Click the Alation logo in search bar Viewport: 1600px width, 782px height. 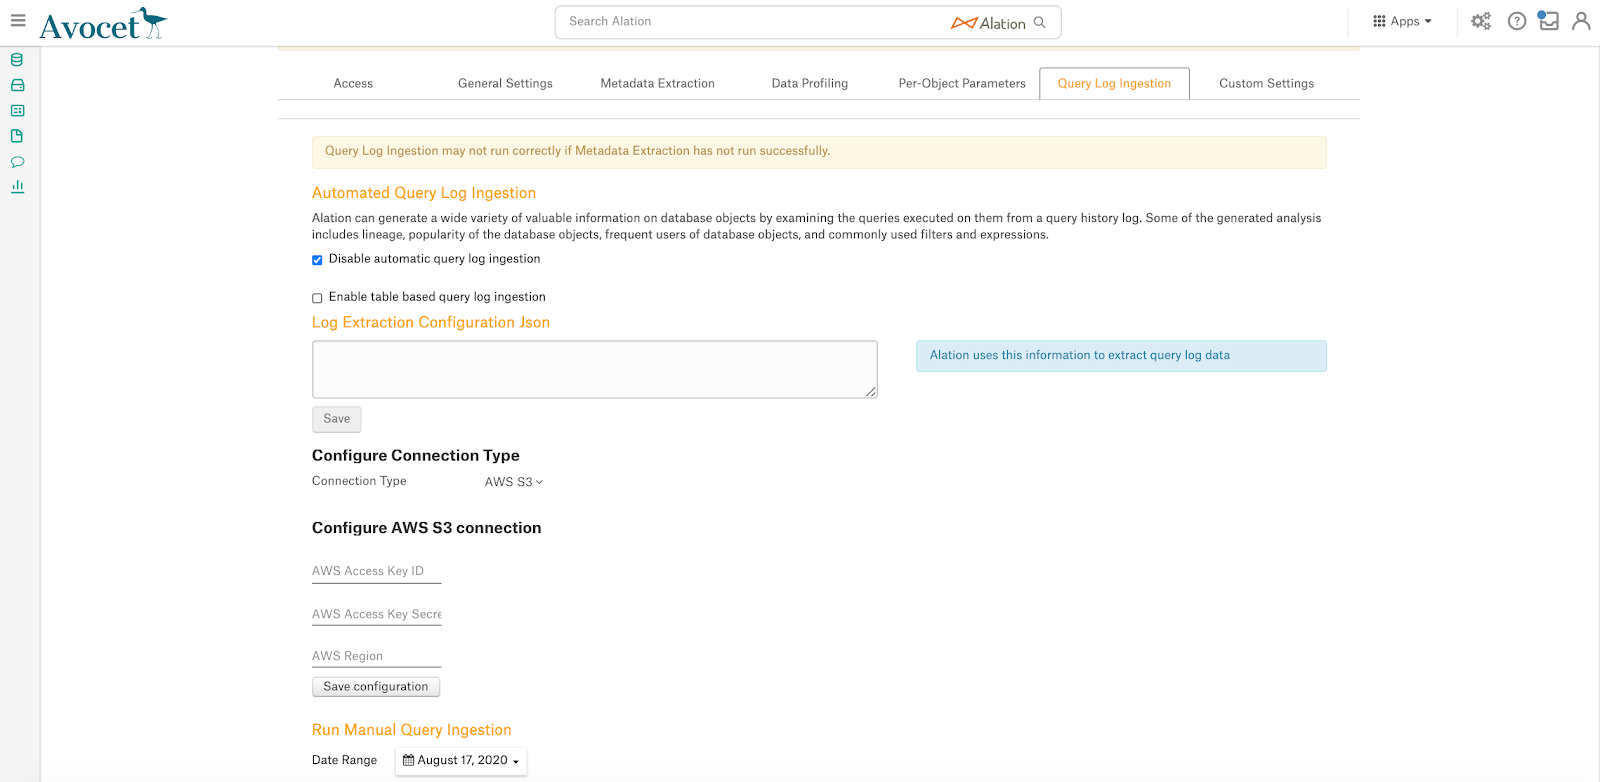[x=988, y=23]
